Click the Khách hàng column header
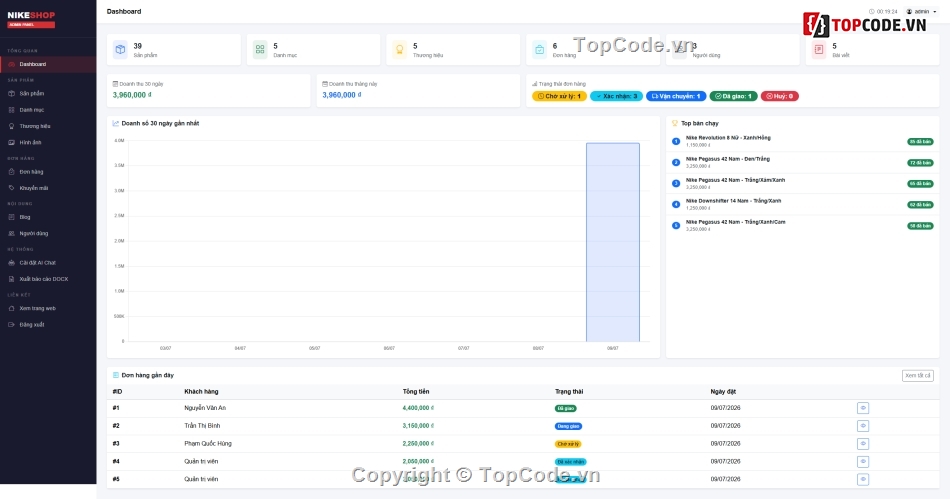Screen dimensions: 950x499 coord(201,392)
